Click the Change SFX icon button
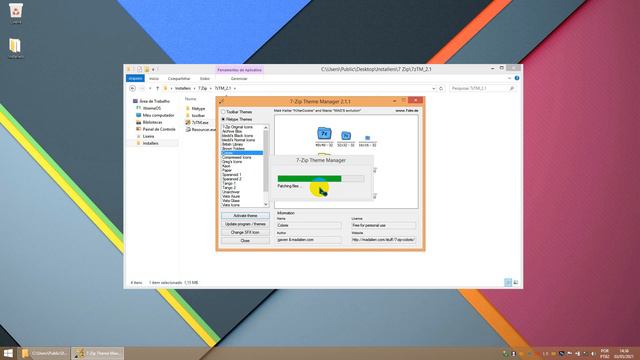Viewport: 640px width, 360px height. tap(245, 232)
